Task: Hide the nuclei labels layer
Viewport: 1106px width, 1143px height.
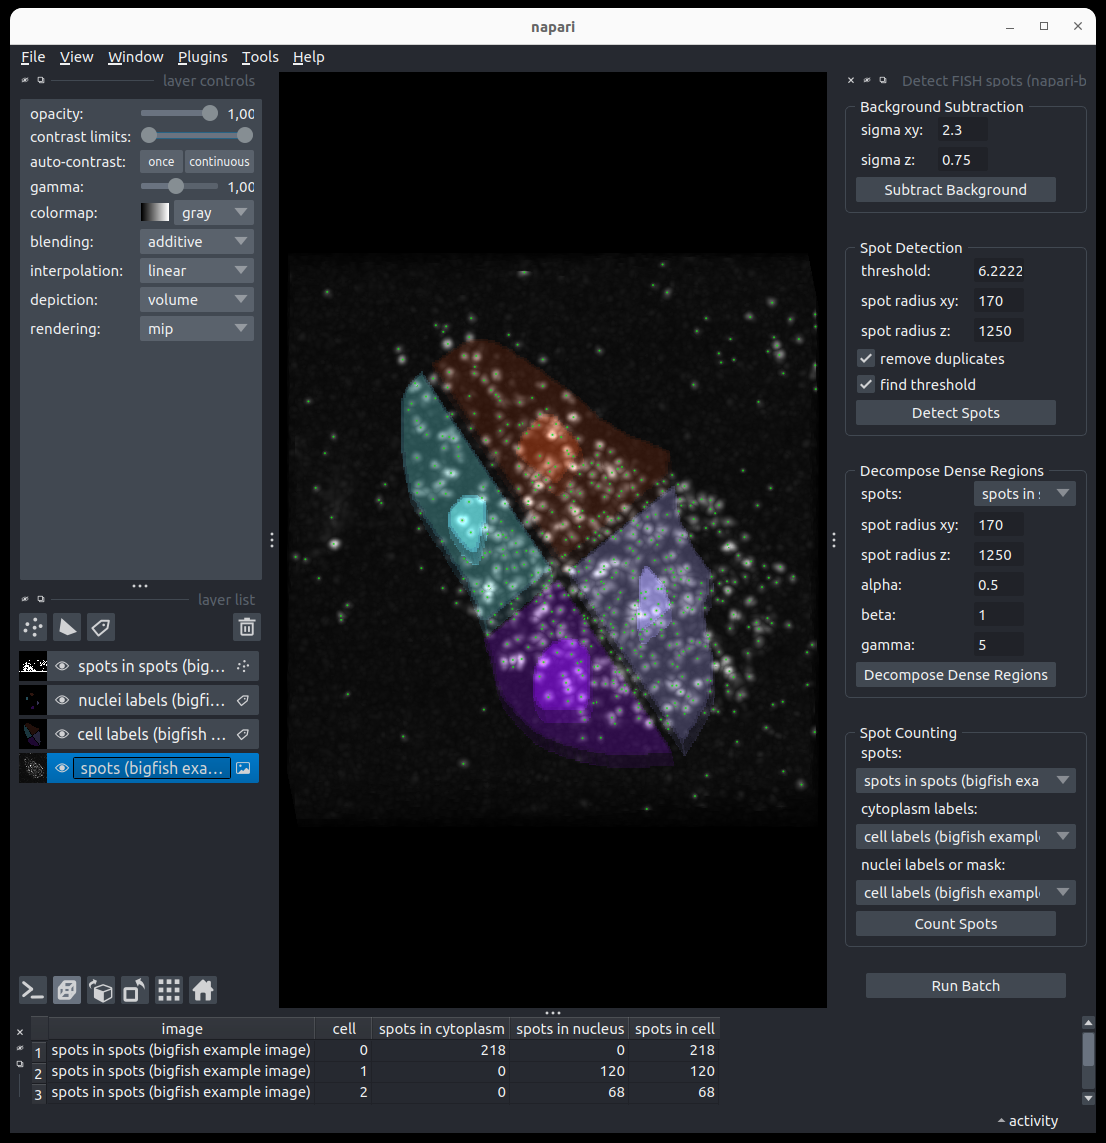Action: (x=62, y=700)
